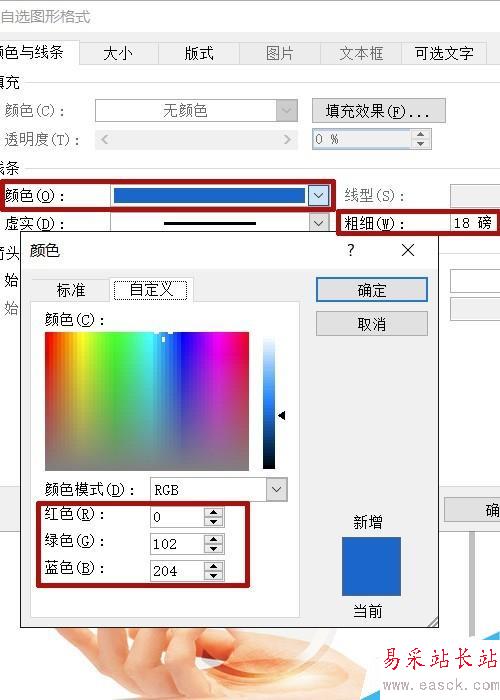Decrease the 红色(R) value stepper down
500x700 pixels.
214,522
